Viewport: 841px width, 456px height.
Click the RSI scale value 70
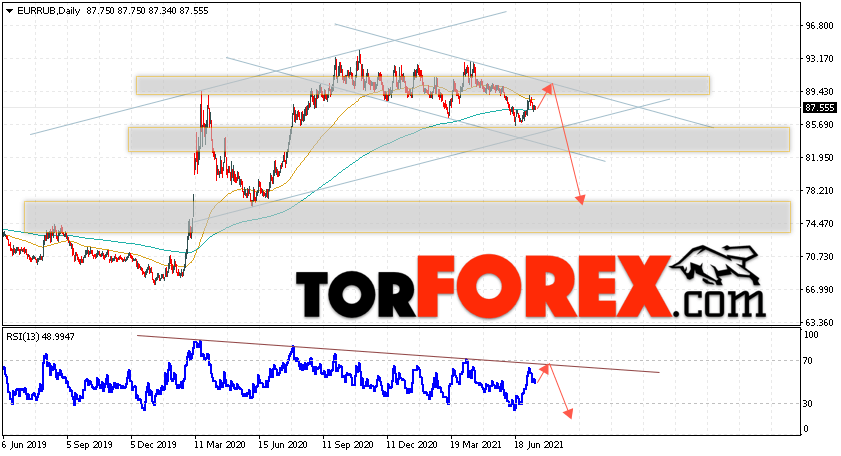(x=808, y=361)
